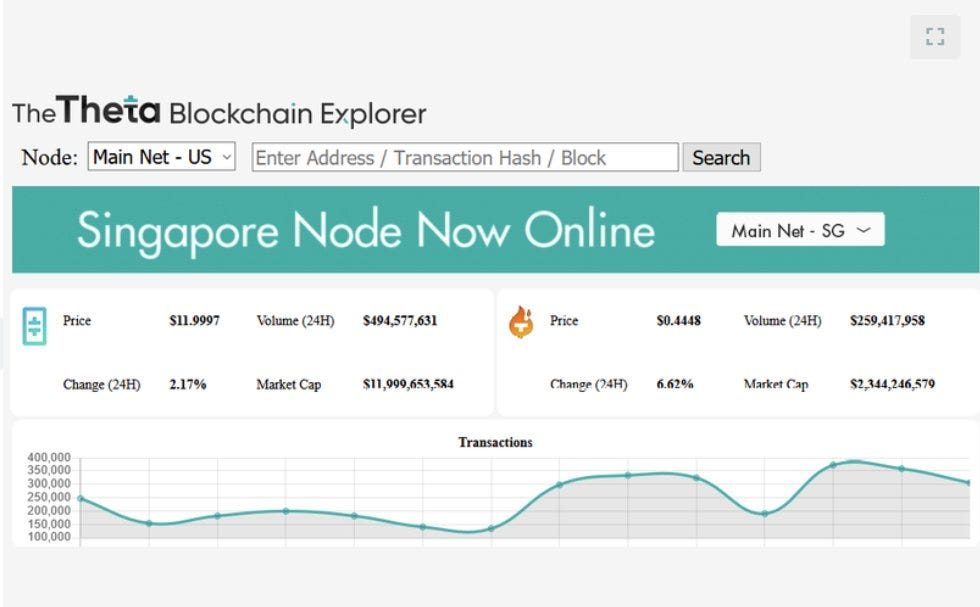This screenshot has width=980, height=607.
Task: Click the 100,000 y-axis label
Action: 49,537
